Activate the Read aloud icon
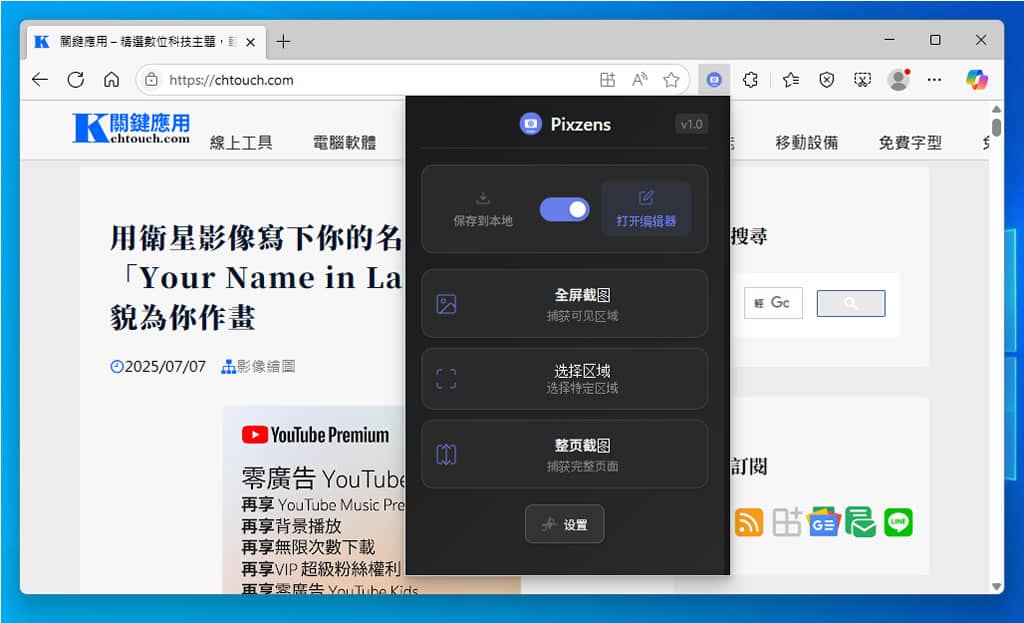The width and height of the screenshot is (1024, 623). click(x=639, y=80)
